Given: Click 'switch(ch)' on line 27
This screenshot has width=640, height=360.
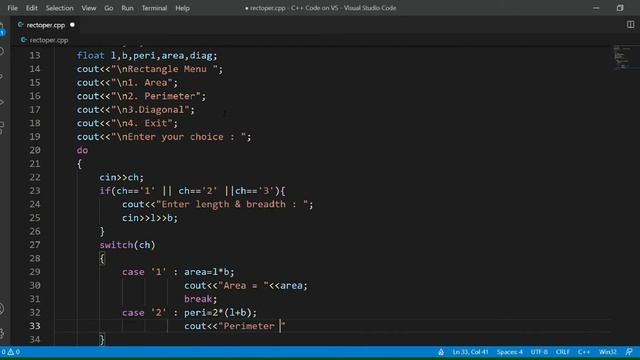Looking at the screenshot, I should pos(127,245).
